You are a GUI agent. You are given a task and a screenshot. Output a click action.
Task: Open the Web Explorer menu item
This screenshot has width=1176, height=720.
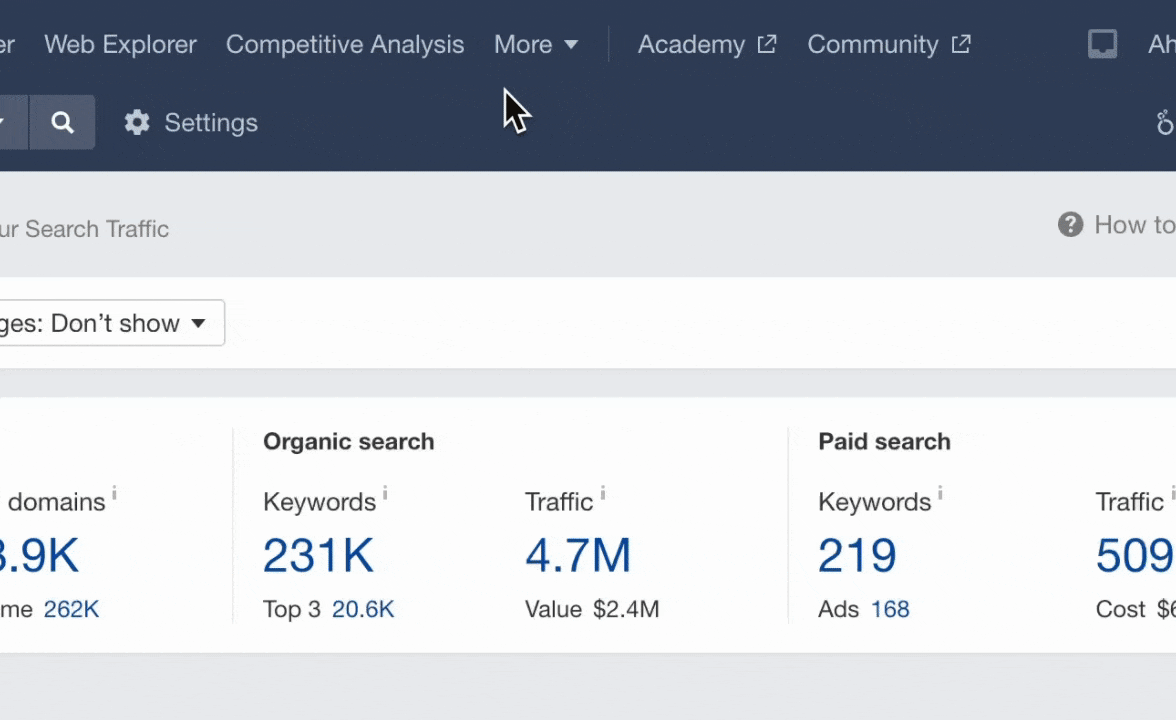pyautogui.click(x=120, y=45)
